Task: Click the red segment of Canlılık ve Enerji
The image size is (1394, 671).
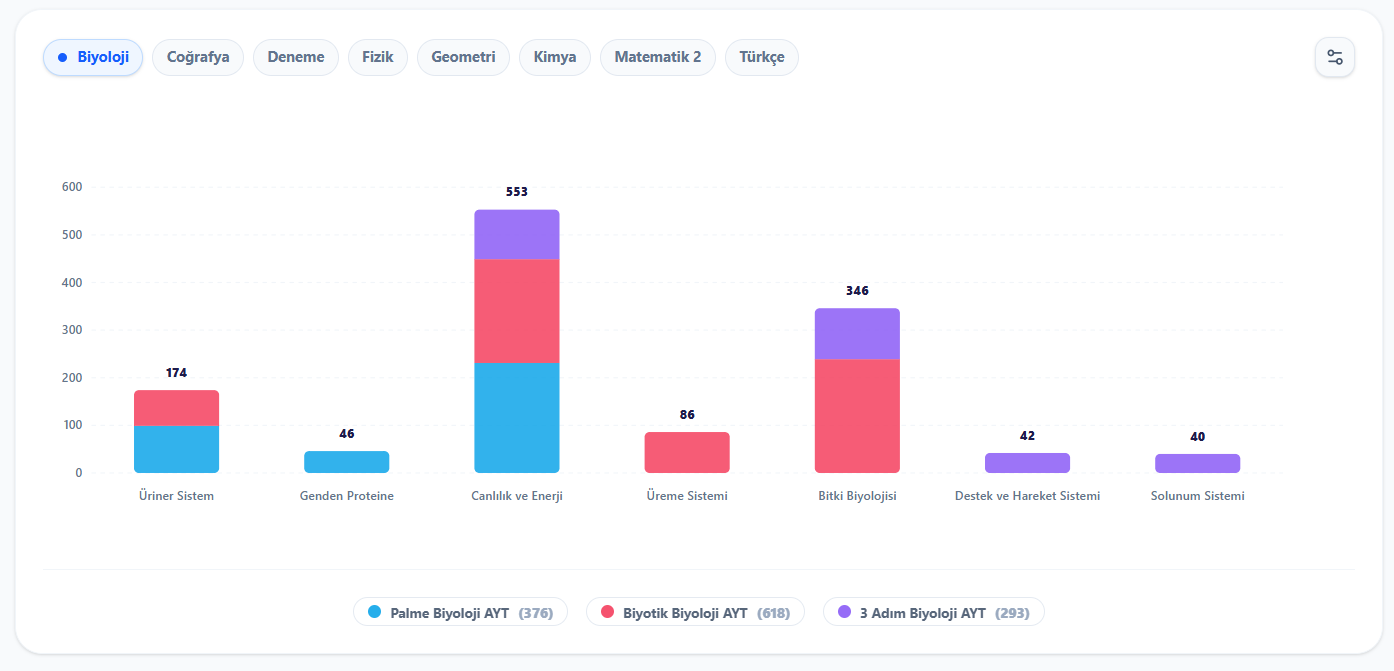Action: pyautogui.click(x=516, y=311)
